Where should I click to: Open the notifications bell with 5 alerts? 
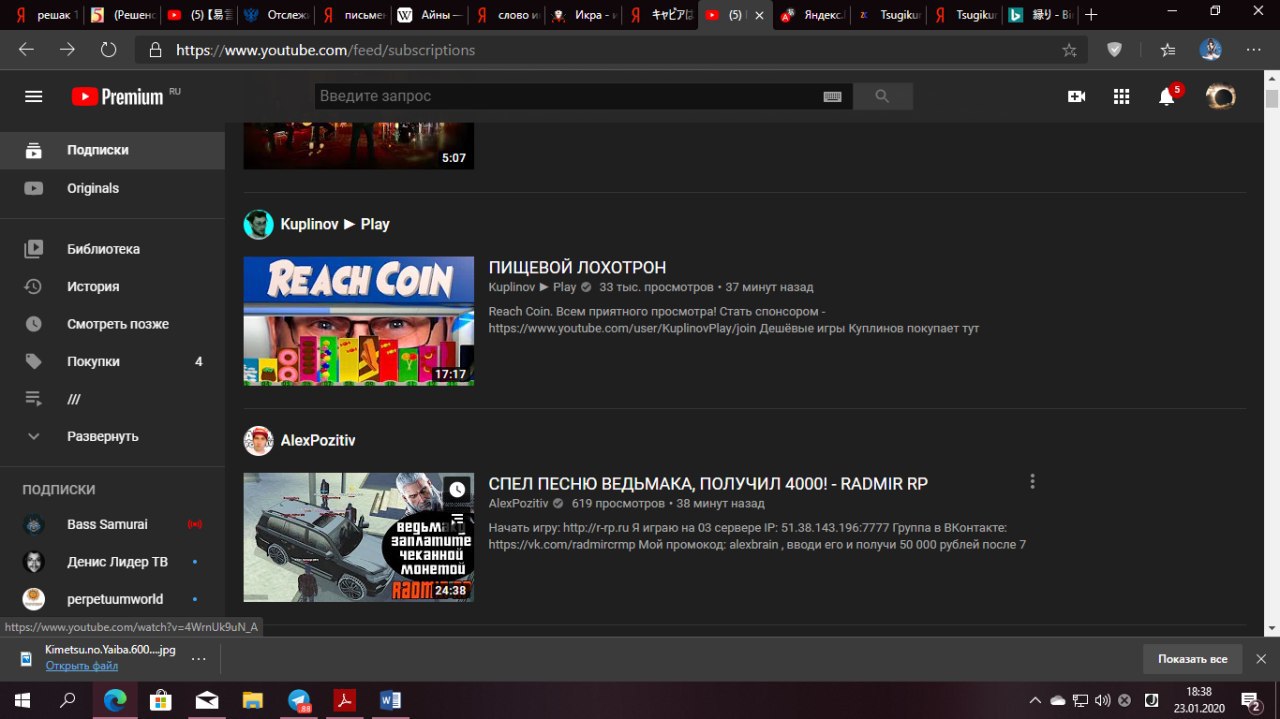1167,96
